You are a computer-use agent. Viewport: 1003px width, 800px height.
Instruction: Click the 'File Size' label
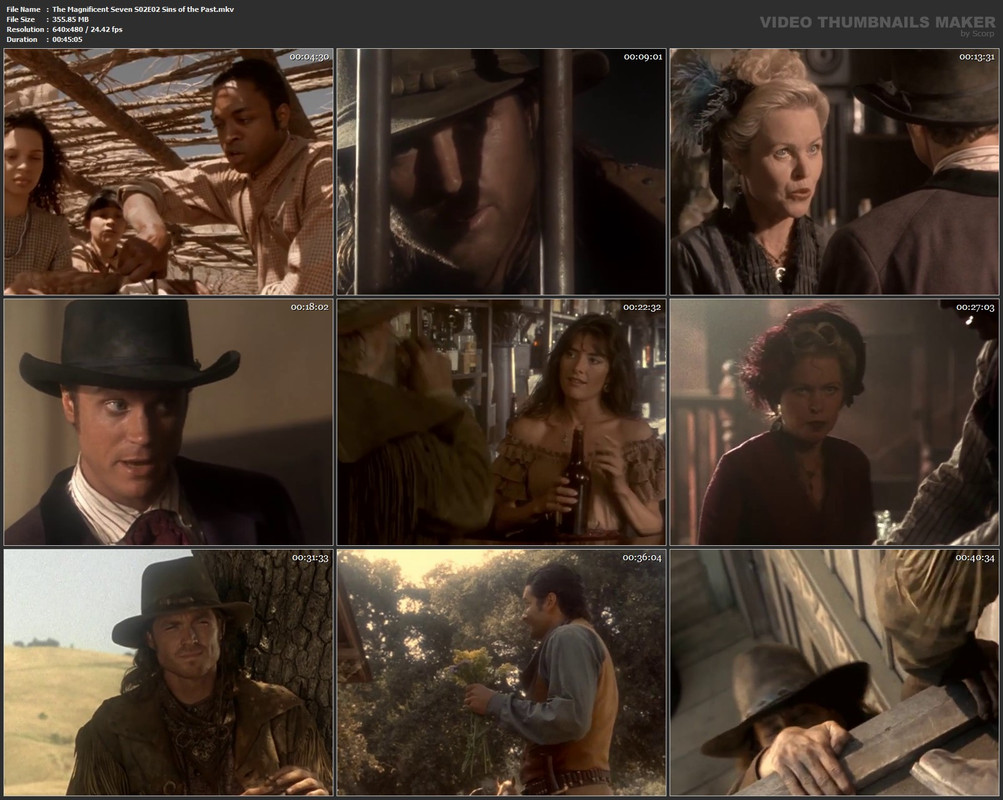point(20,19)
